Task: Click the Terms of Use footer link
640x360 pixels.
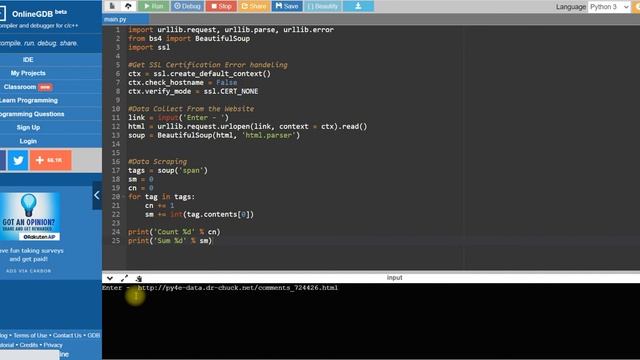Action: pos(30,336)
